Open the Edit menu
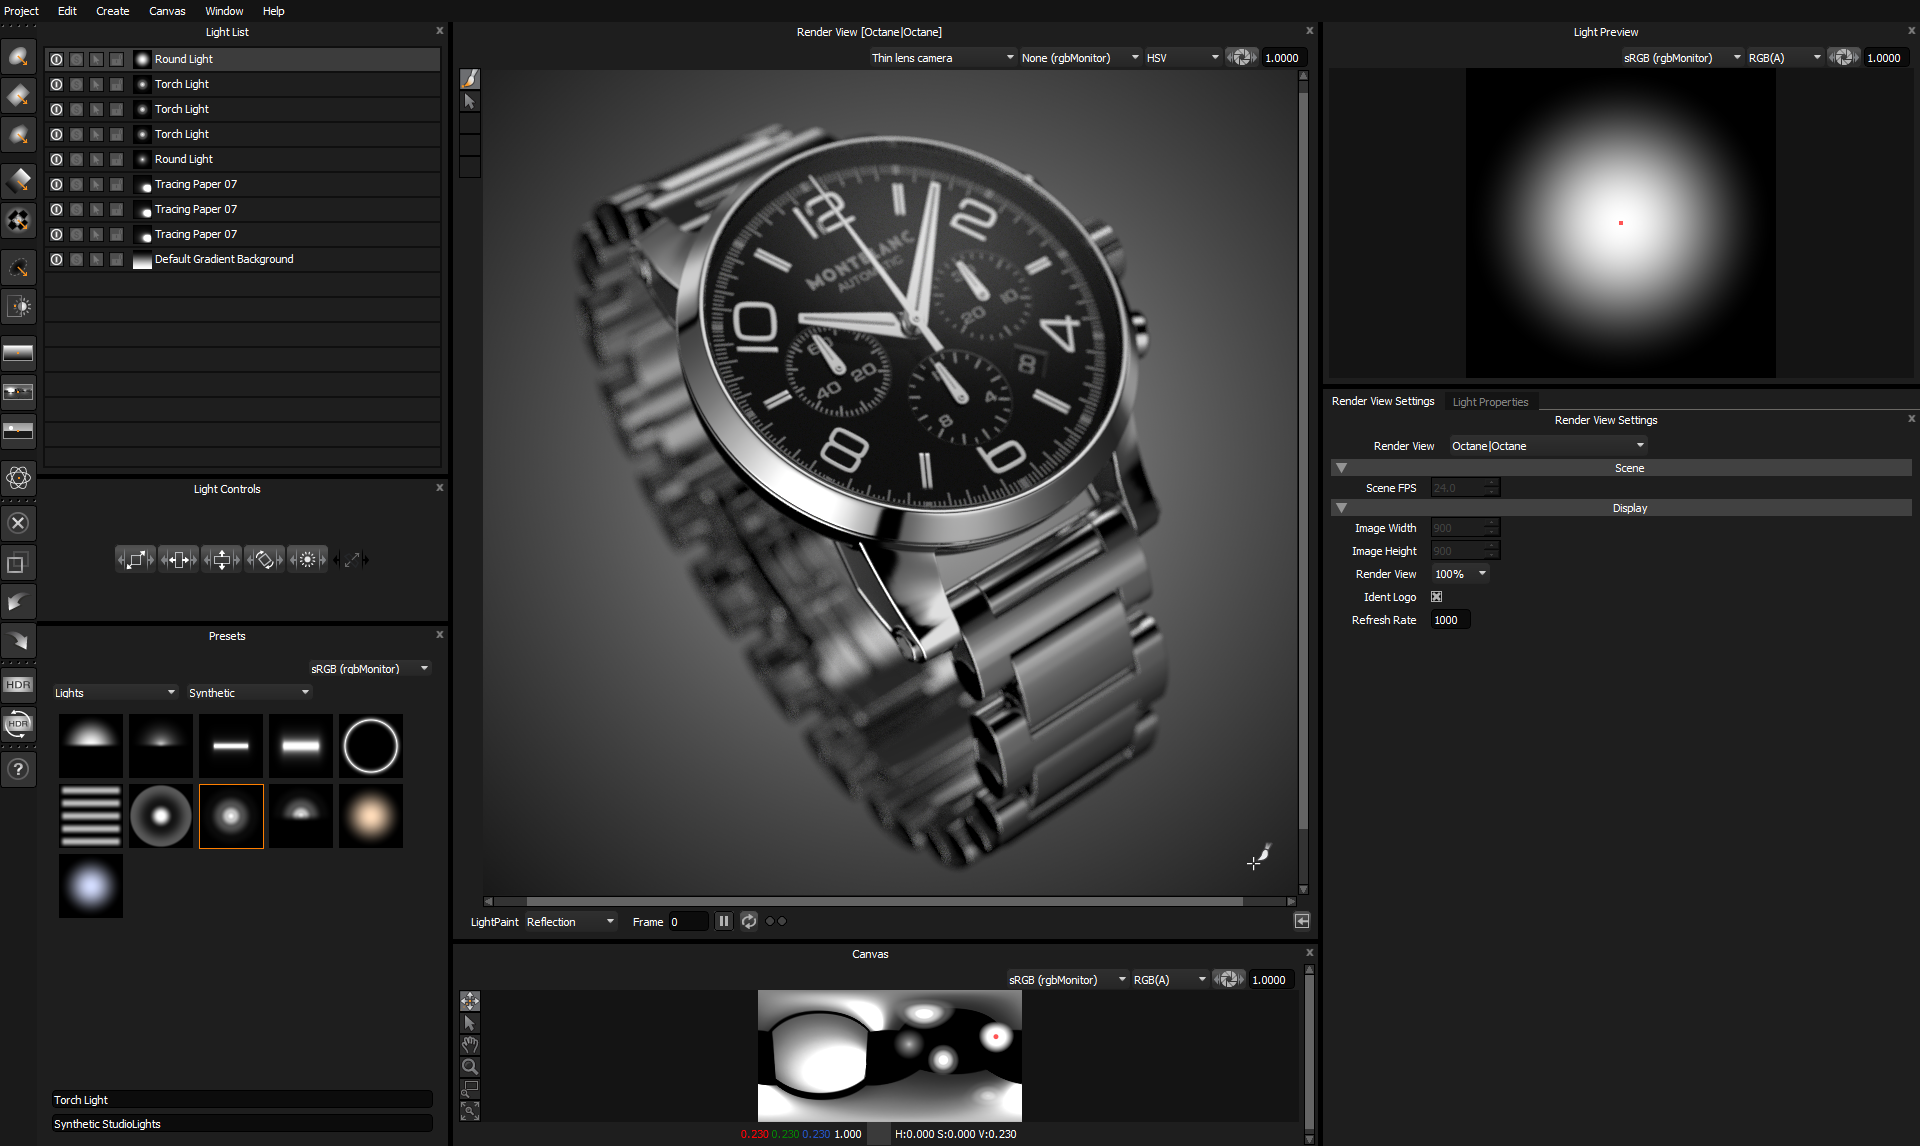The width and height of the screenshot is (1920, 1146). pos(67,11)
